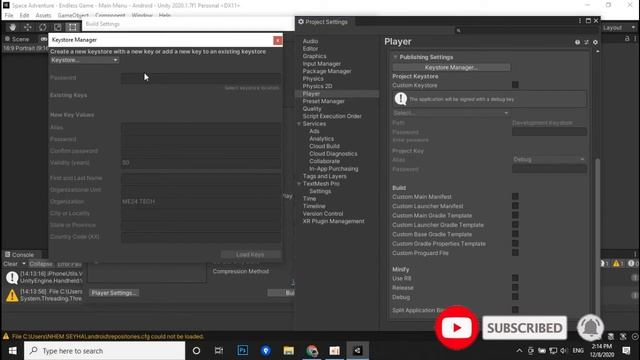Open console Clear dropdown arrow

click(x=24, y=264)
